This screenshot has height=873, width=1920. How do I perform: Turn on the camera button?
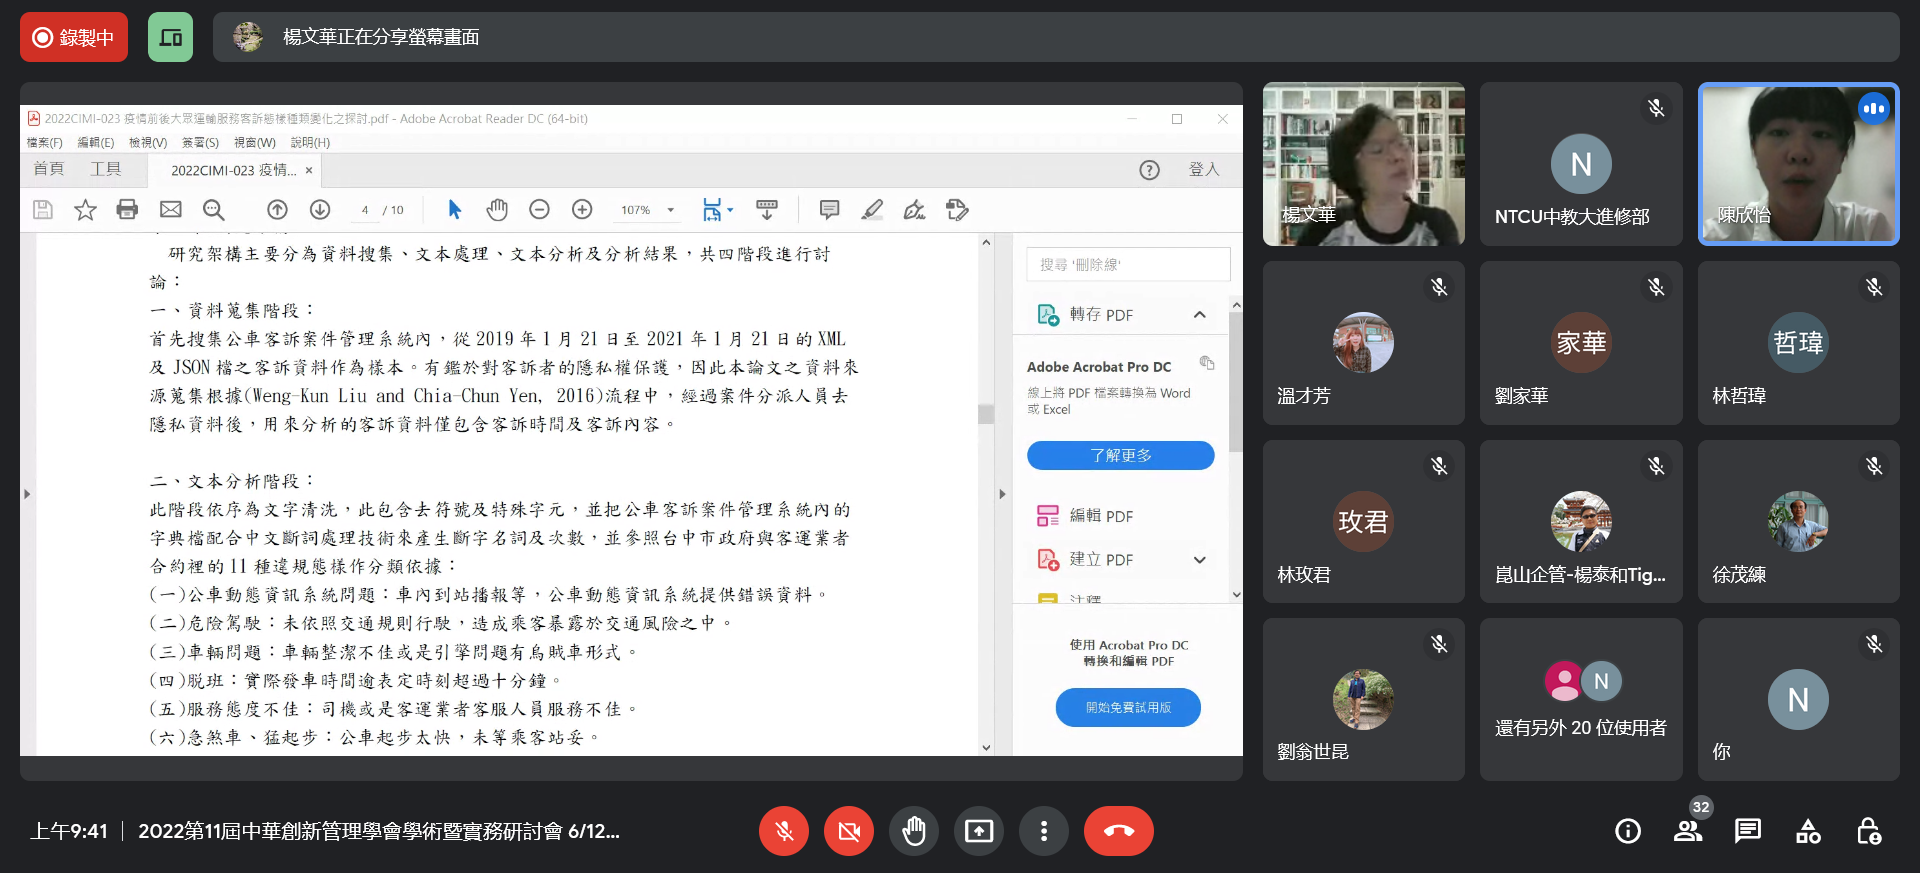click(848, 831)
